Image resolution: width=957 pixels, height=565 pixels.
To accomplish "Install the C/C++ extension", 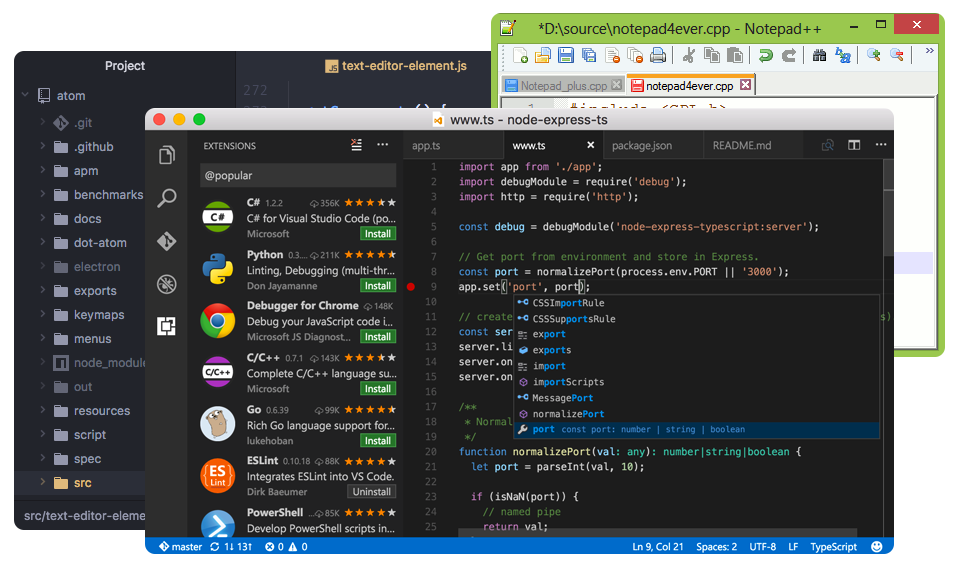I will coord(378,389).
